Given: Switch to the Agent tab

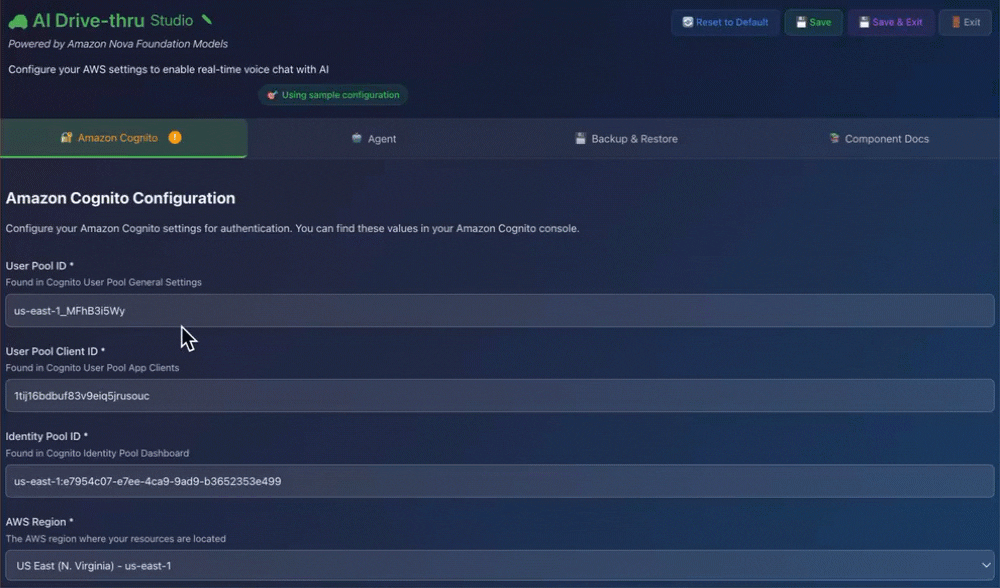Looking at the screenshot, I should pos(374,138).
